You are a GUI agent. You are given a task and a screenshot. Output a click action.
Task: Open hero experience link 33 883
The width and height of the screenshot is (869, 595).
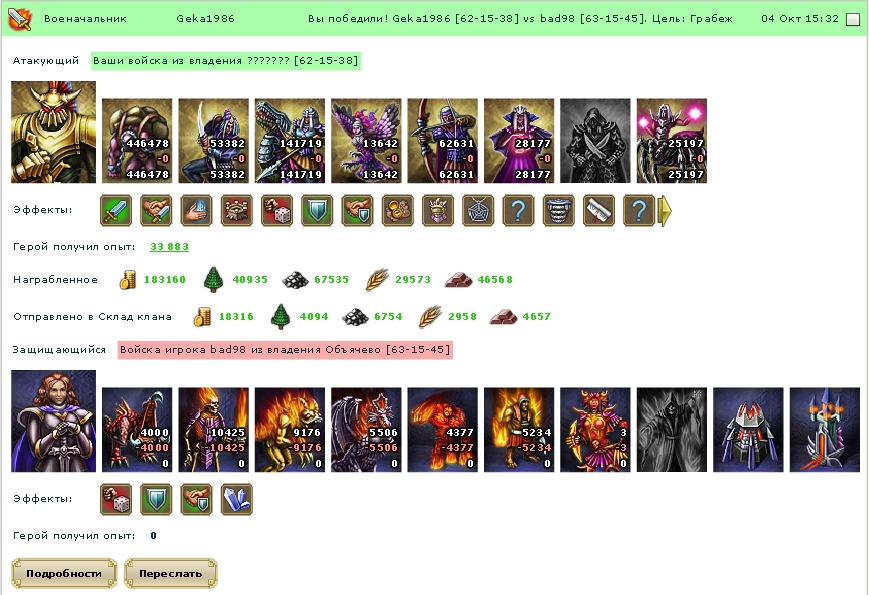(x=169, y=247)
